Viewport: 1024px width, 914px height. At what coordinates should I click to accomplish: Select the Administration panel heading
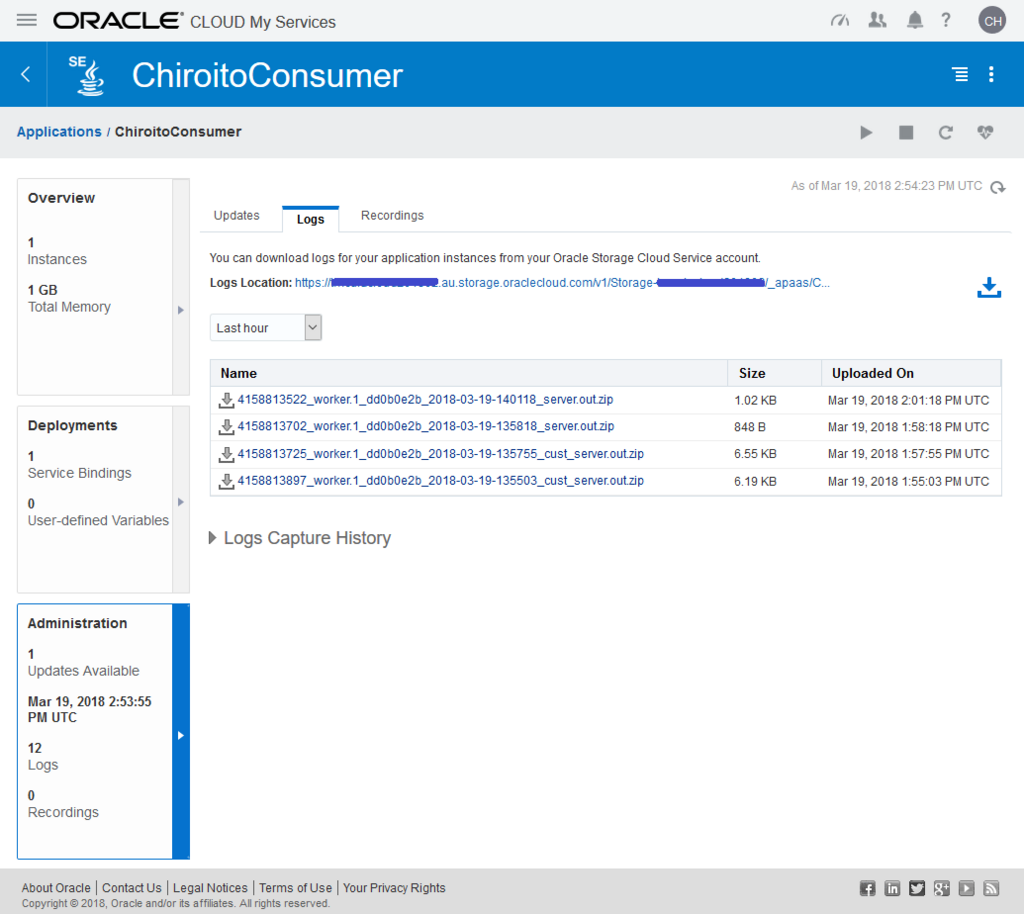point(77,623)
